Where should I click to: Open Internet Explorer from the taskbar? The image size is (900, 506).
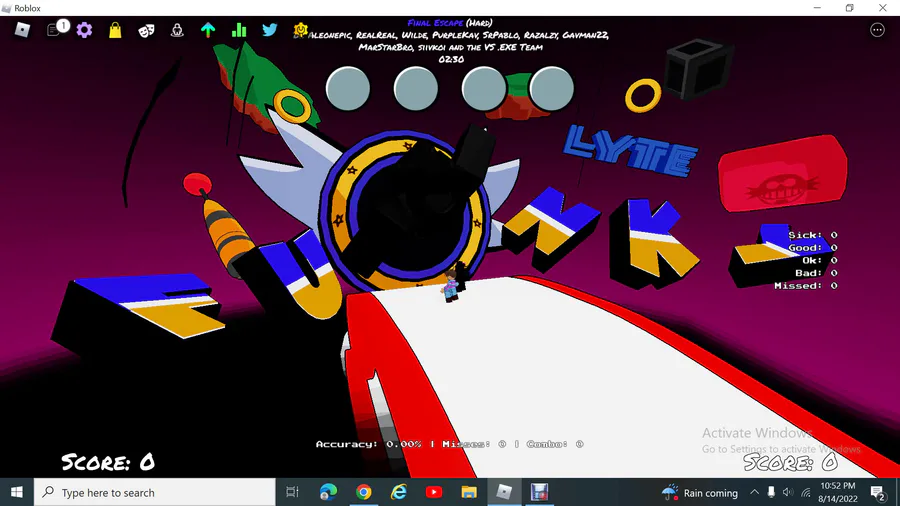(398, 492)
